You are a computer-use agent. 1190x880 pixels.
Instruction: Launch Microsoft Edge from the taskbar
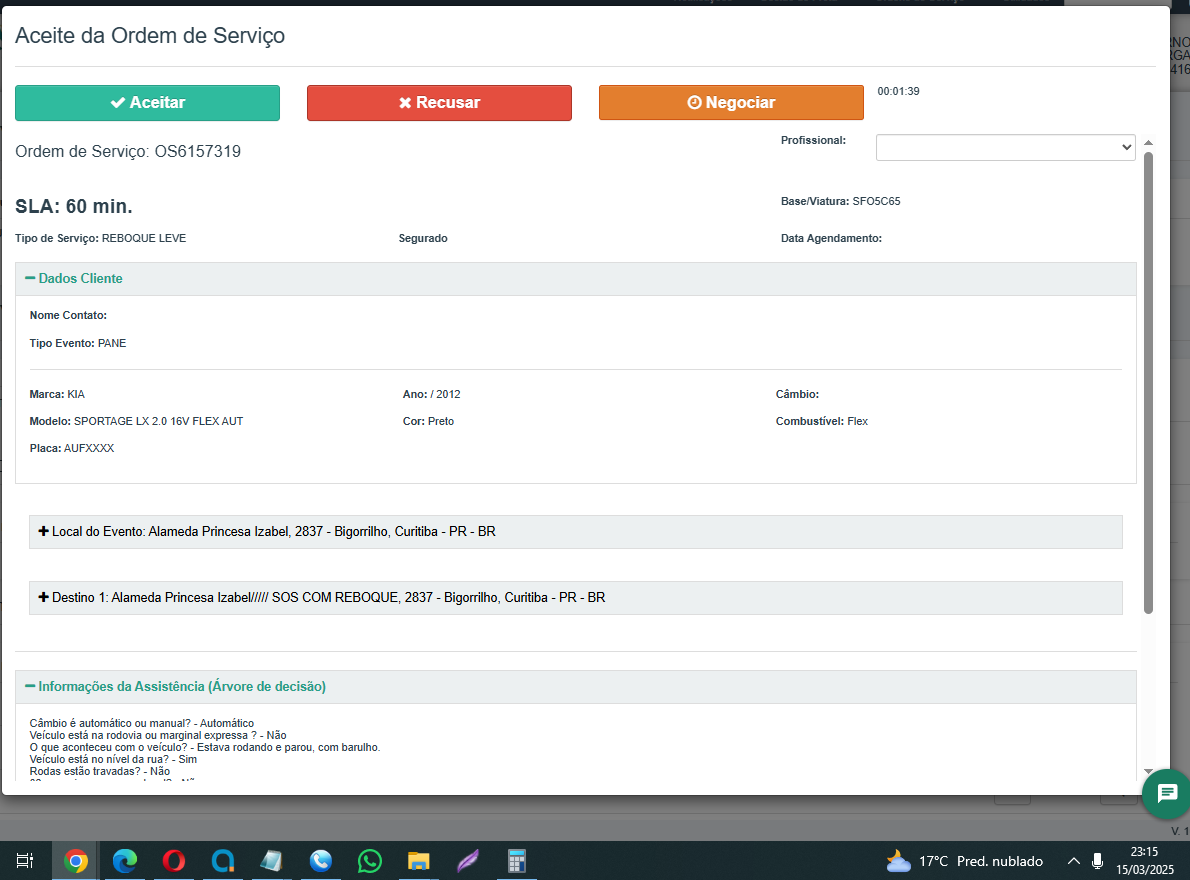tap(124, 861)
